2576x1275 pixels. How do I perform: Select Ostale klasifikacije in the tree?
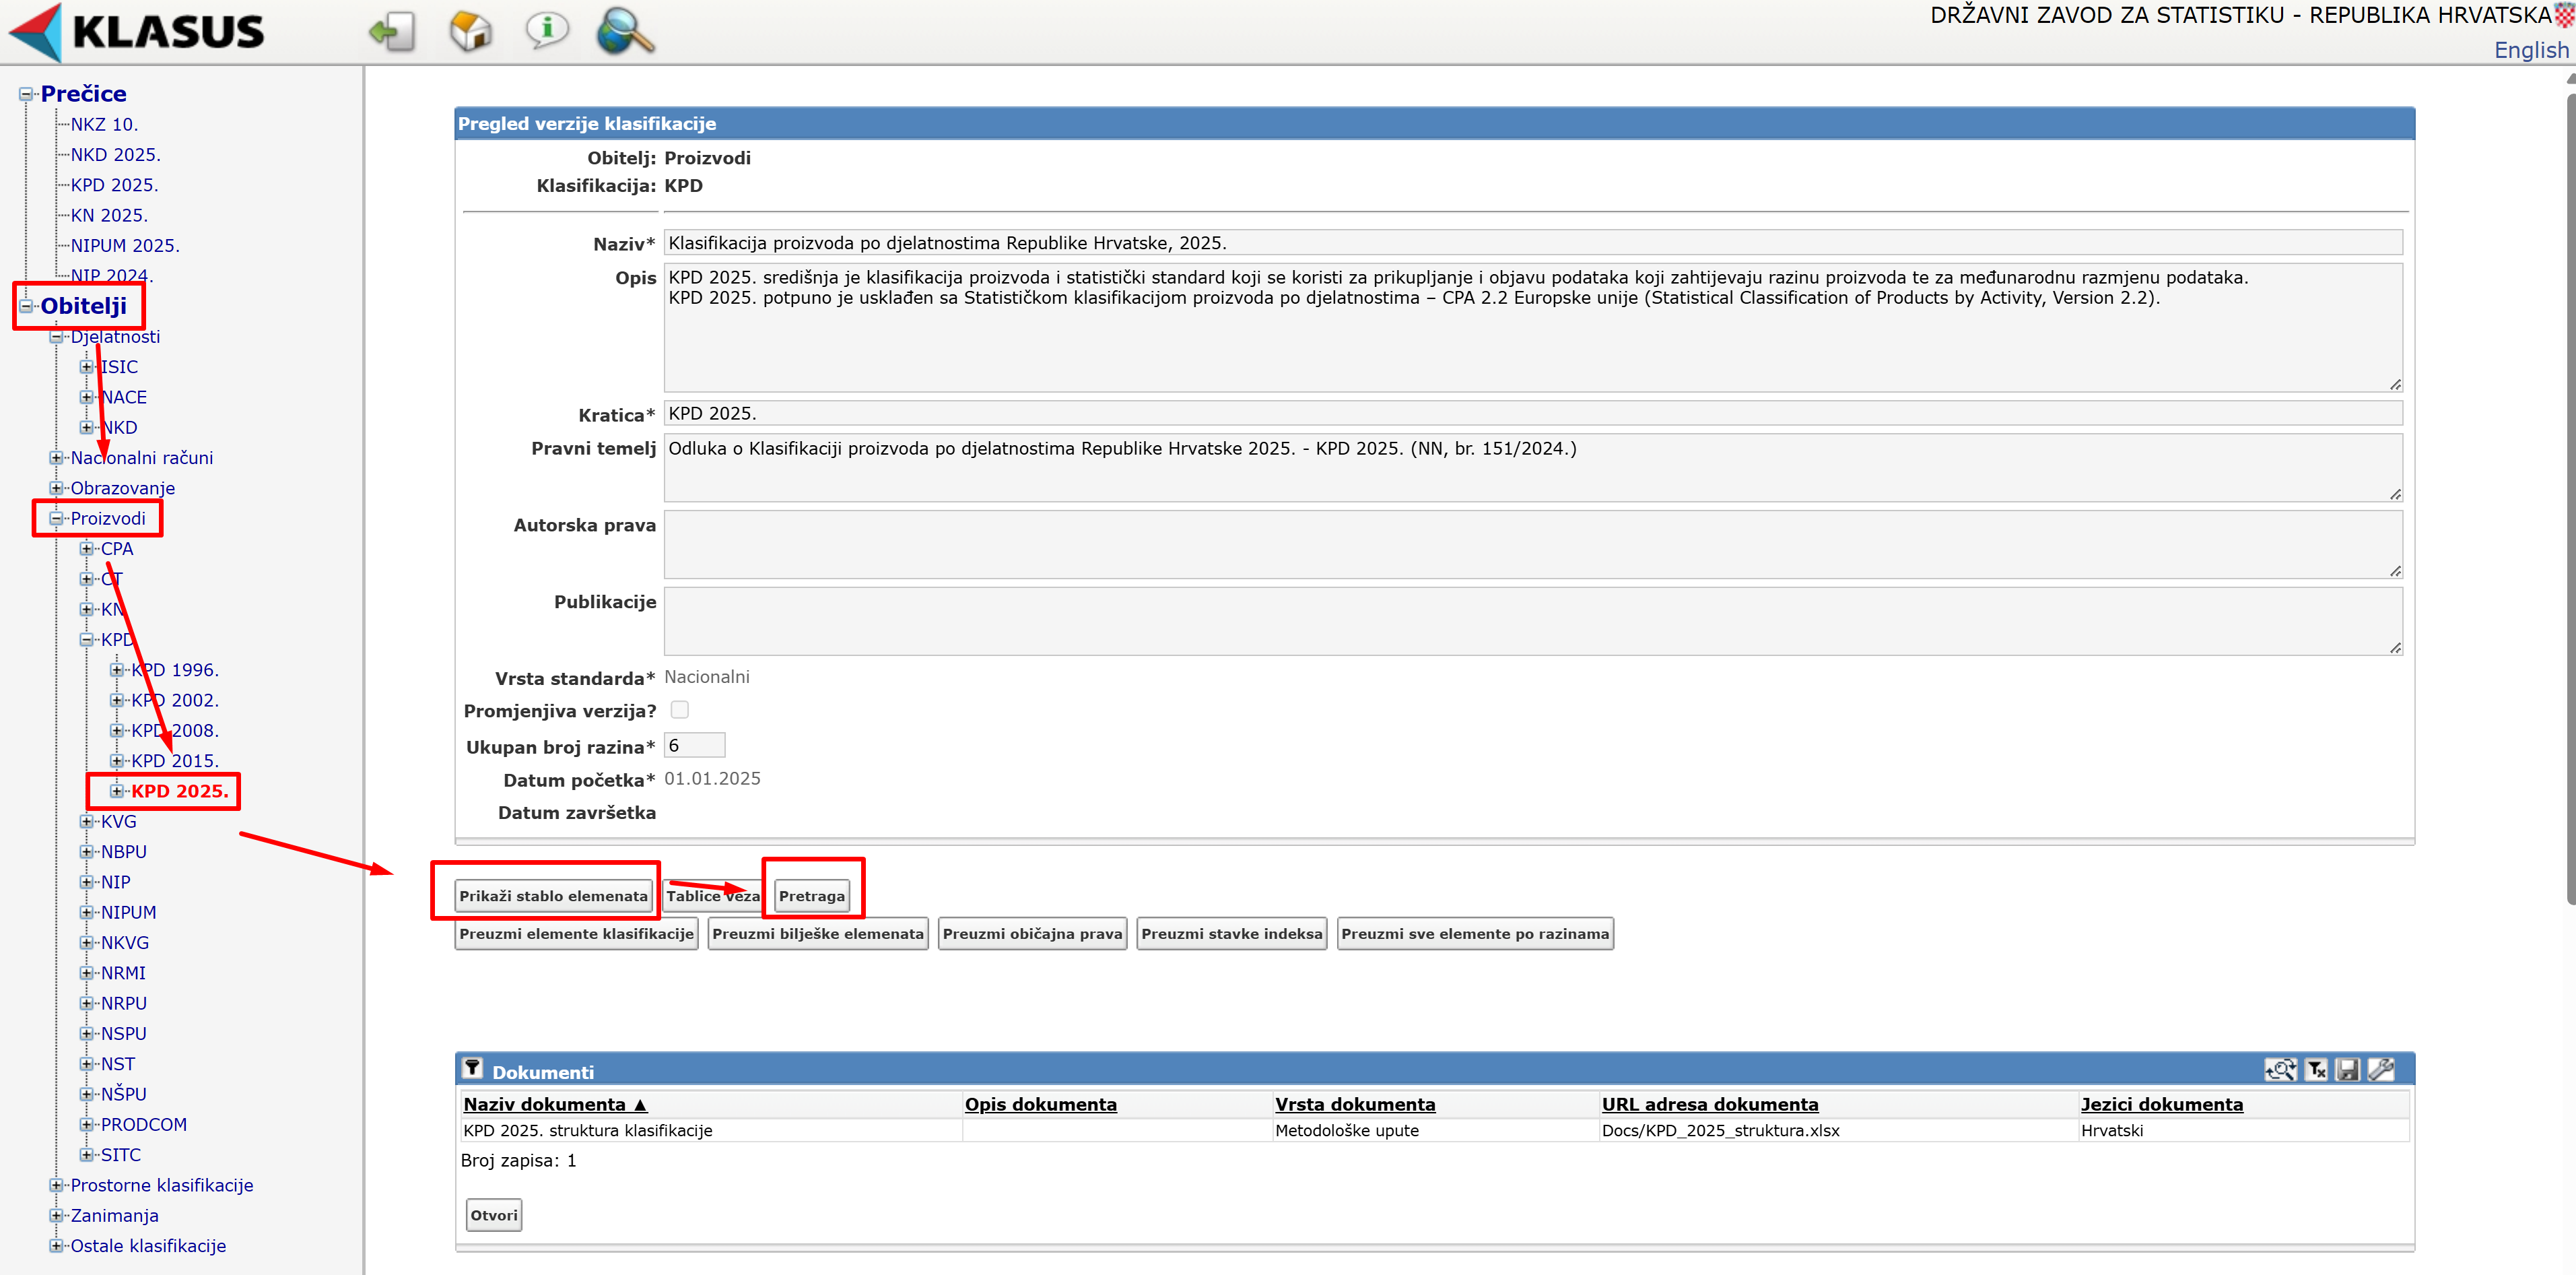[148, 1246]
